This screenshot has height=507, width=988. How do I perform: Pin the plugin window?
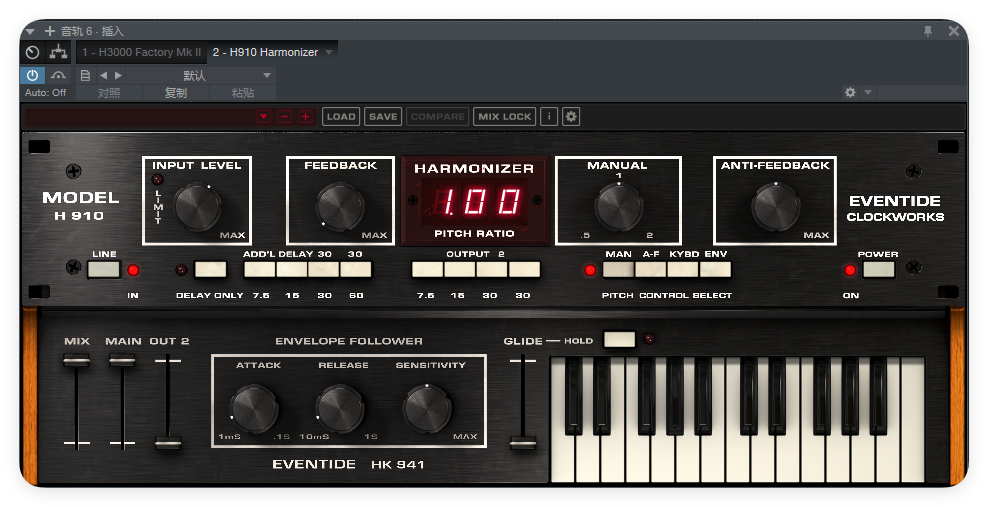coord(928,31)
